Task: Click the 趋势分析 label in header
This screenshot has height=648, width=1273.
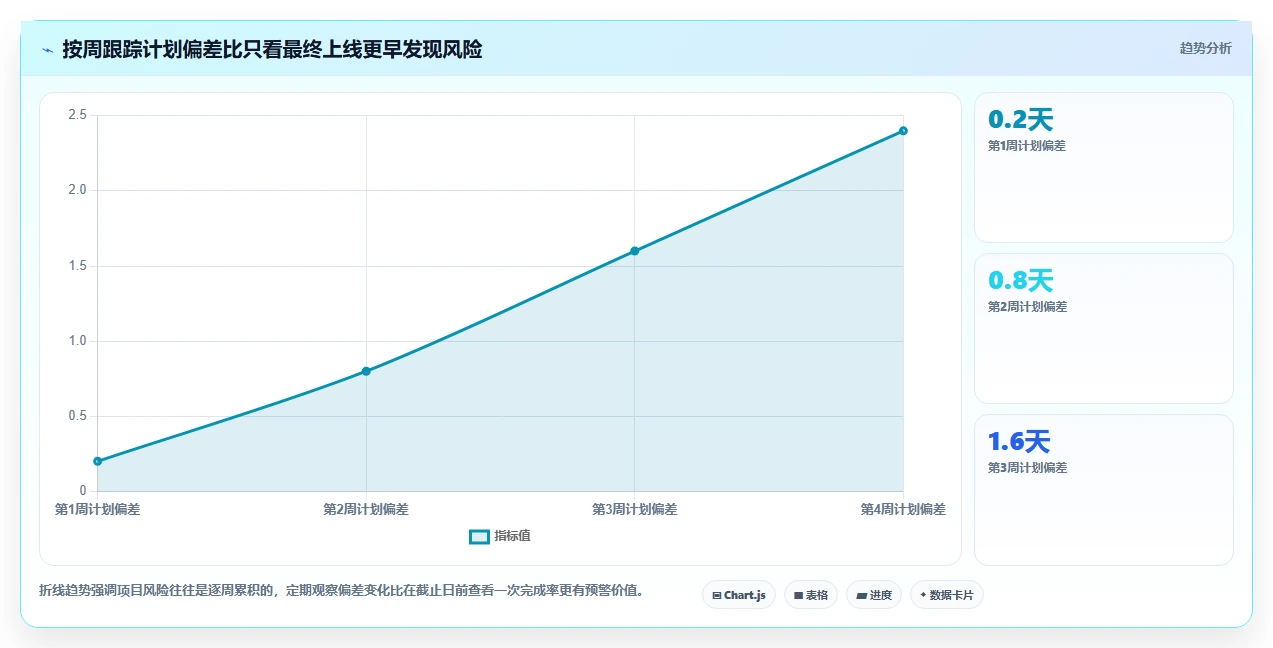Action: click(x=1205, y=48)
